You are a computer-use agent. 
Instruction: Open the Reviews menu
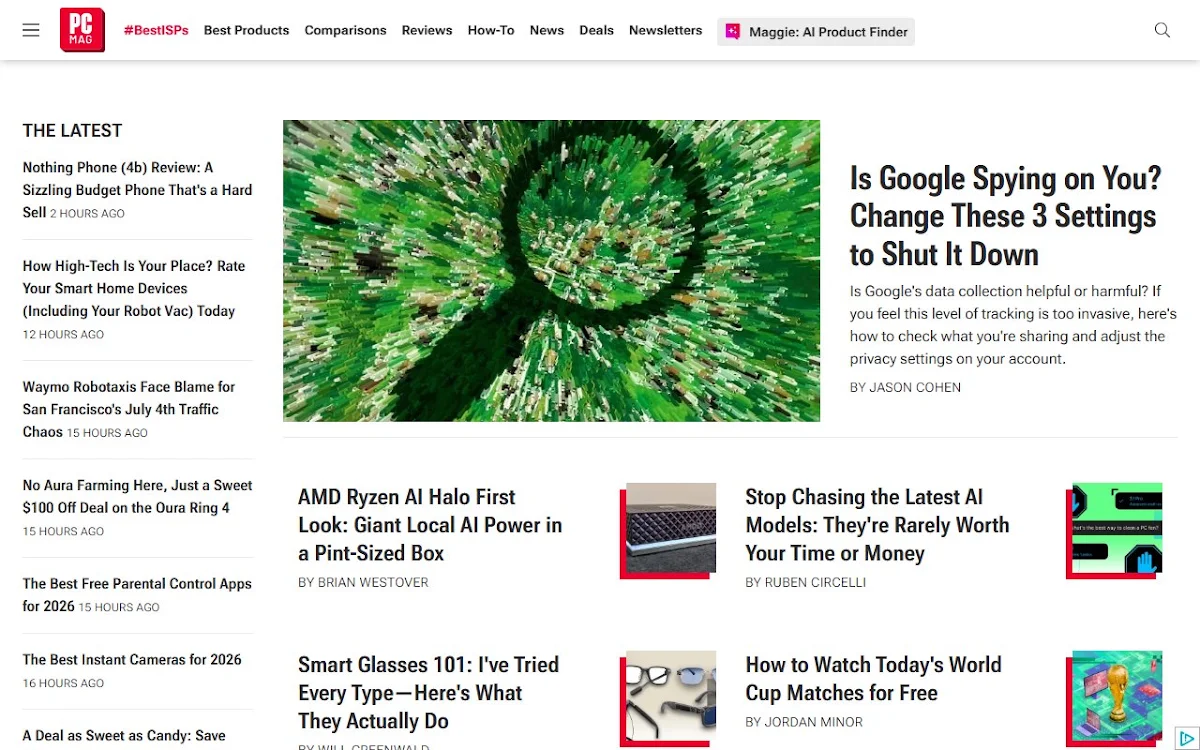(x=427, y=30)
